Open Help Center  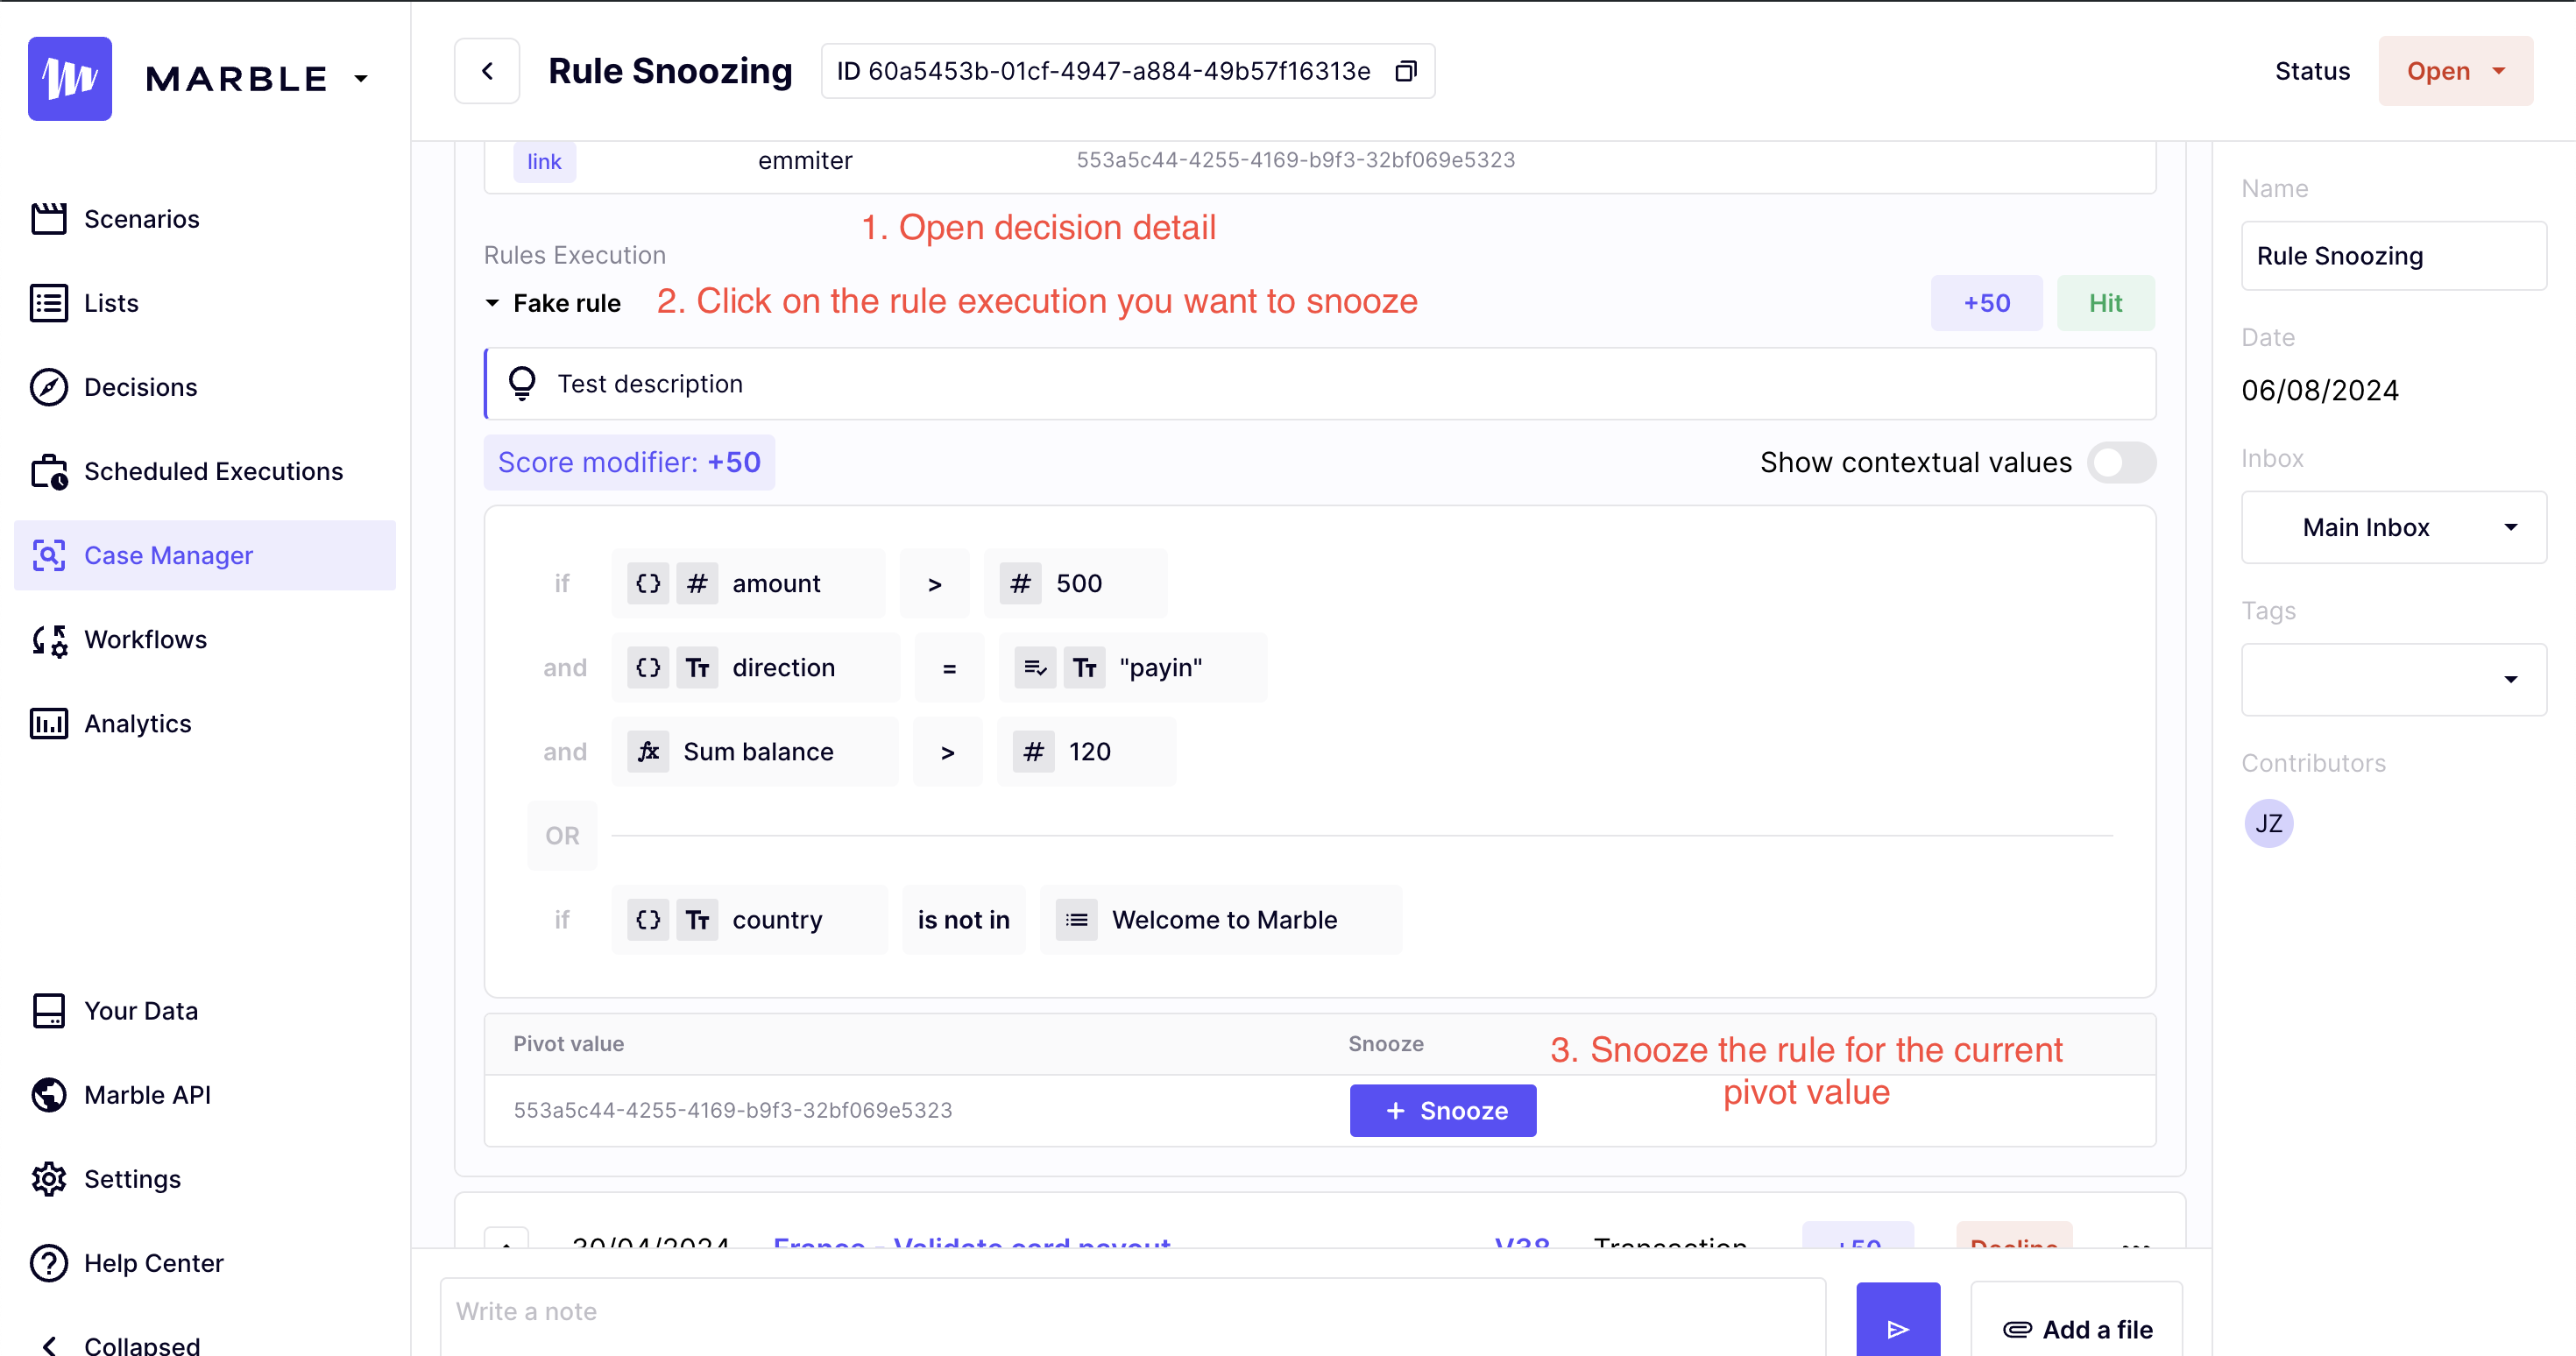[x=204, y=1263]
